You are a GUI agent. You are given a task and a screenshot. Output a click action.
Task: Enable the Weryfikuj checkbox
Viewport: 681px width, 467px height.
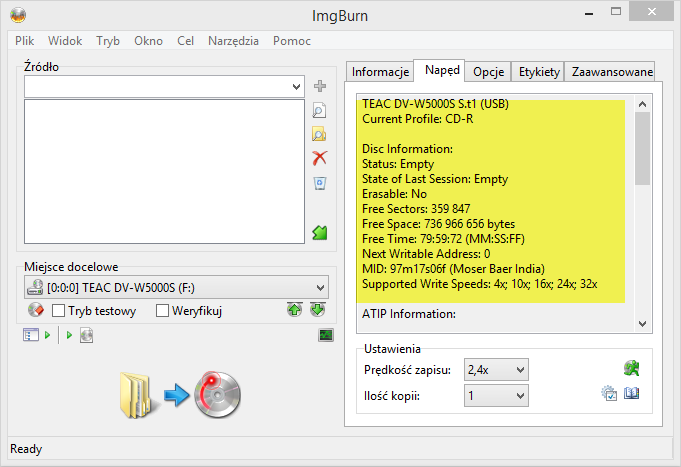tap(162, 311)
